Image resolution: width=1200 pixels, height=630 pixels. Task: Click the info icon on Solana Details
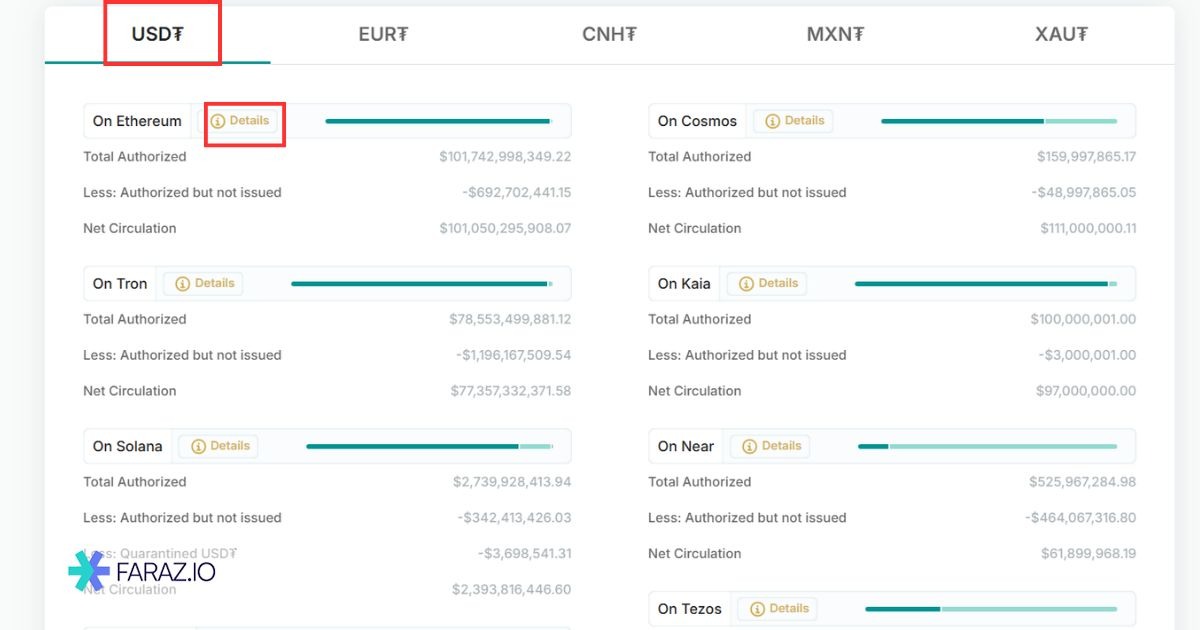tap(200, 446)
